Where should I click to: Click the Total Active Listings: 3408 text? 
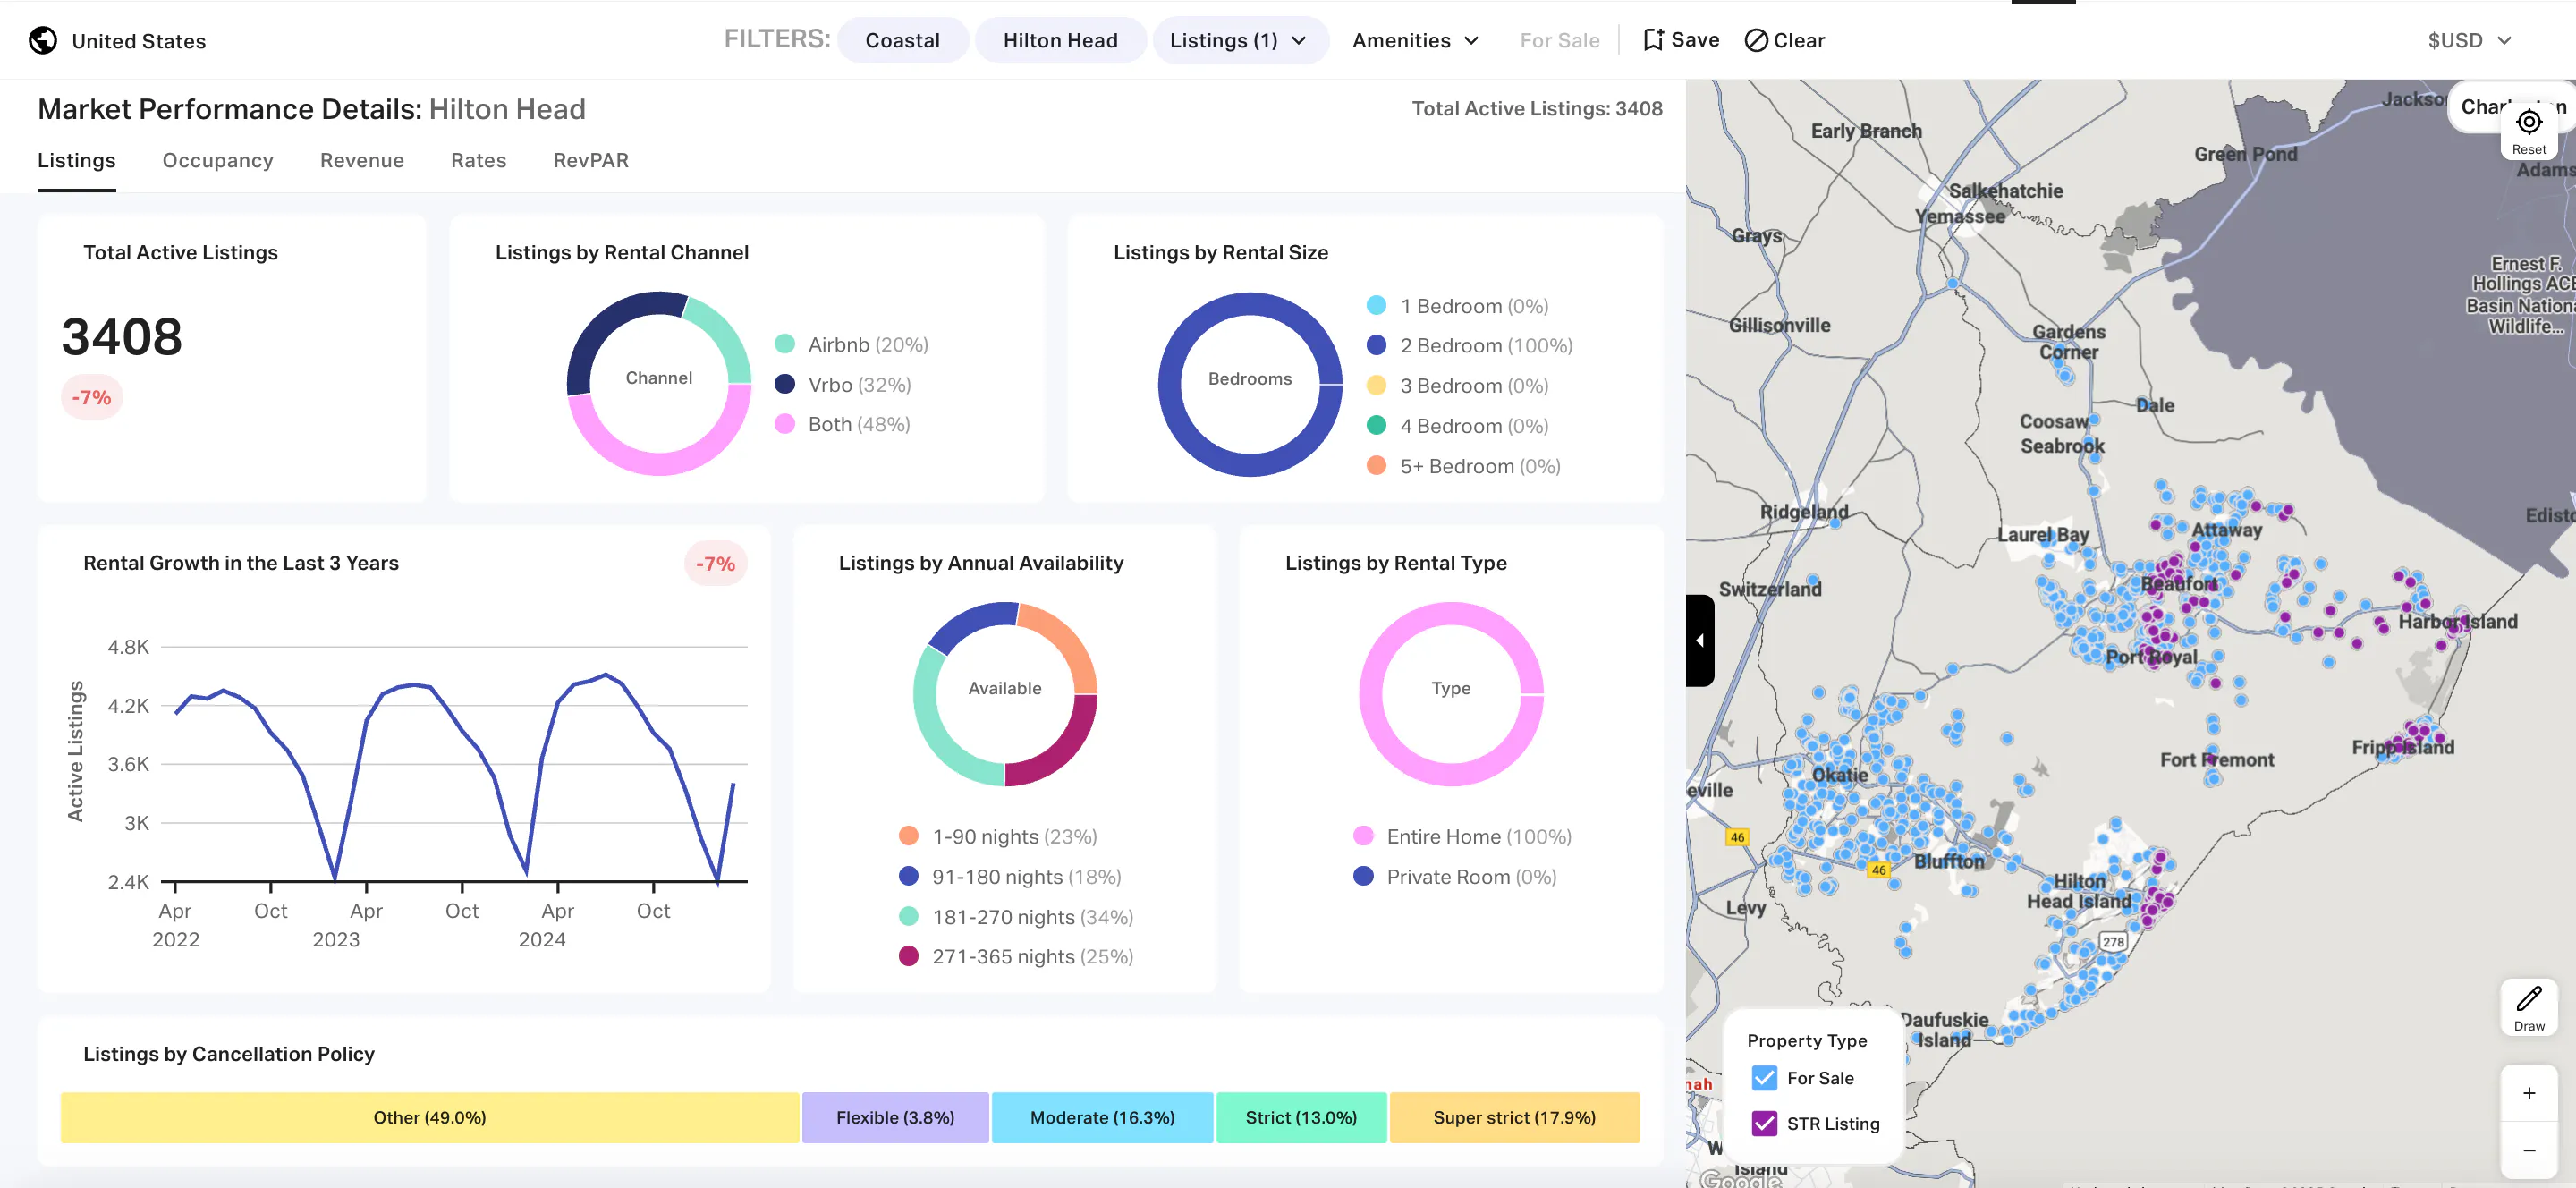tap(1537, 109)
